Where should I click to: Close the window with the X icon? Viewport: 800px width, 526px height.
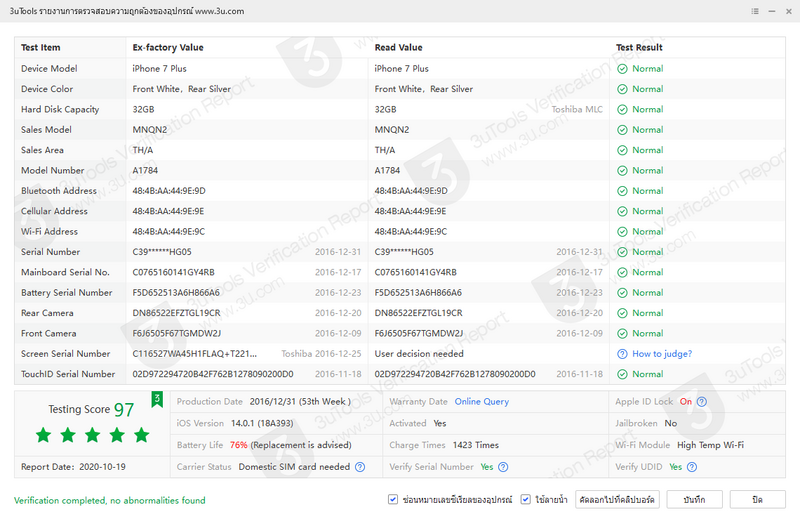tap(789, 11)
